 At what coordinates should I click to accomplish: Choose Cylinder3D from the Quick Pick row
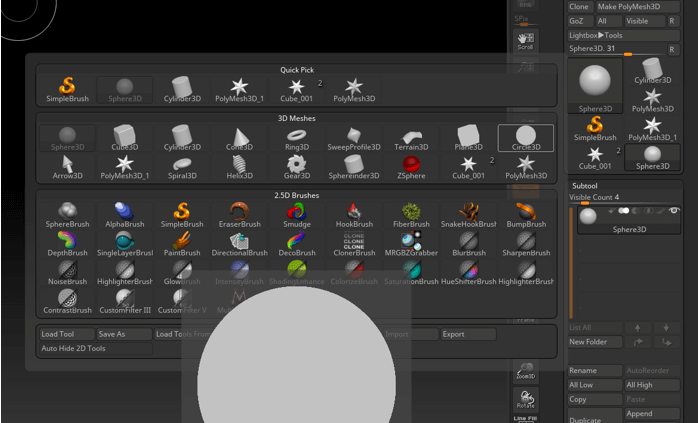182,90
